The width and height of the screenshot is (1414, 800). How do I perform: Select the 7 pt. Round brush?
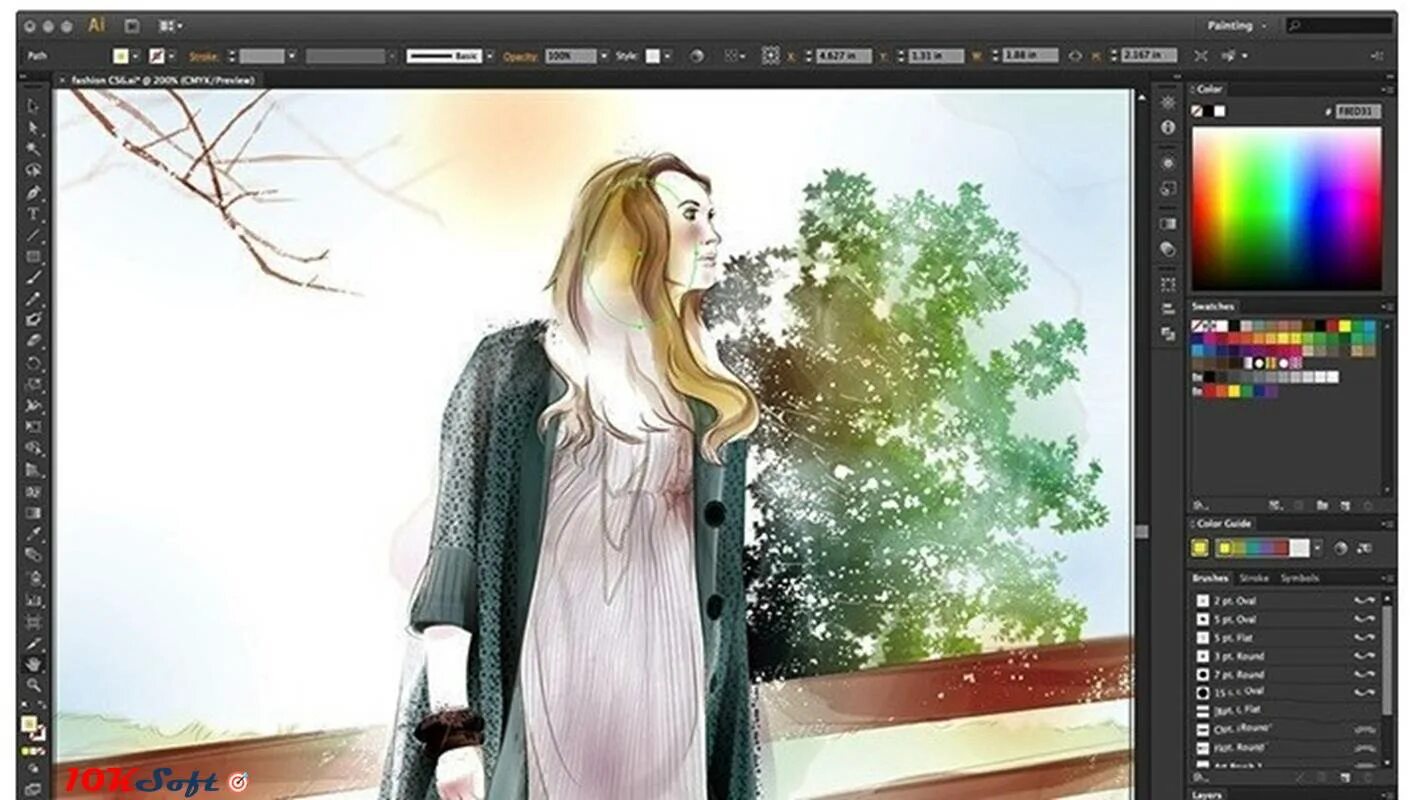[1285, 674]
